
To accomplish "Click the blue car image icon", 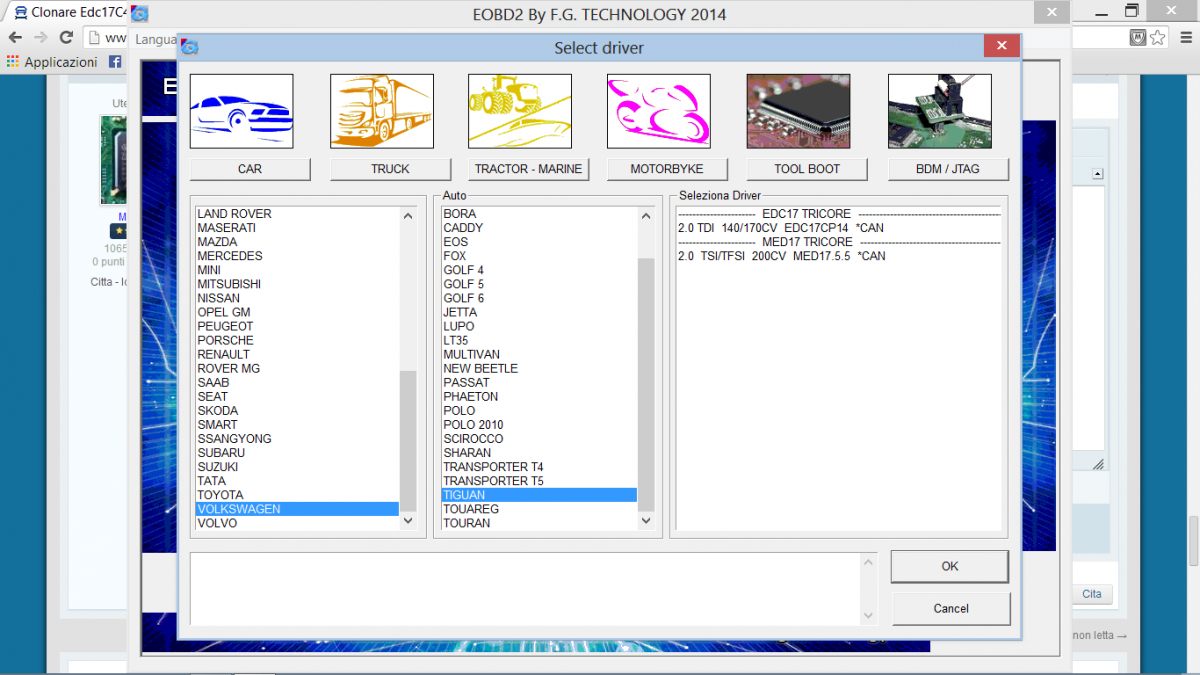I will click(x=241, y=112).
